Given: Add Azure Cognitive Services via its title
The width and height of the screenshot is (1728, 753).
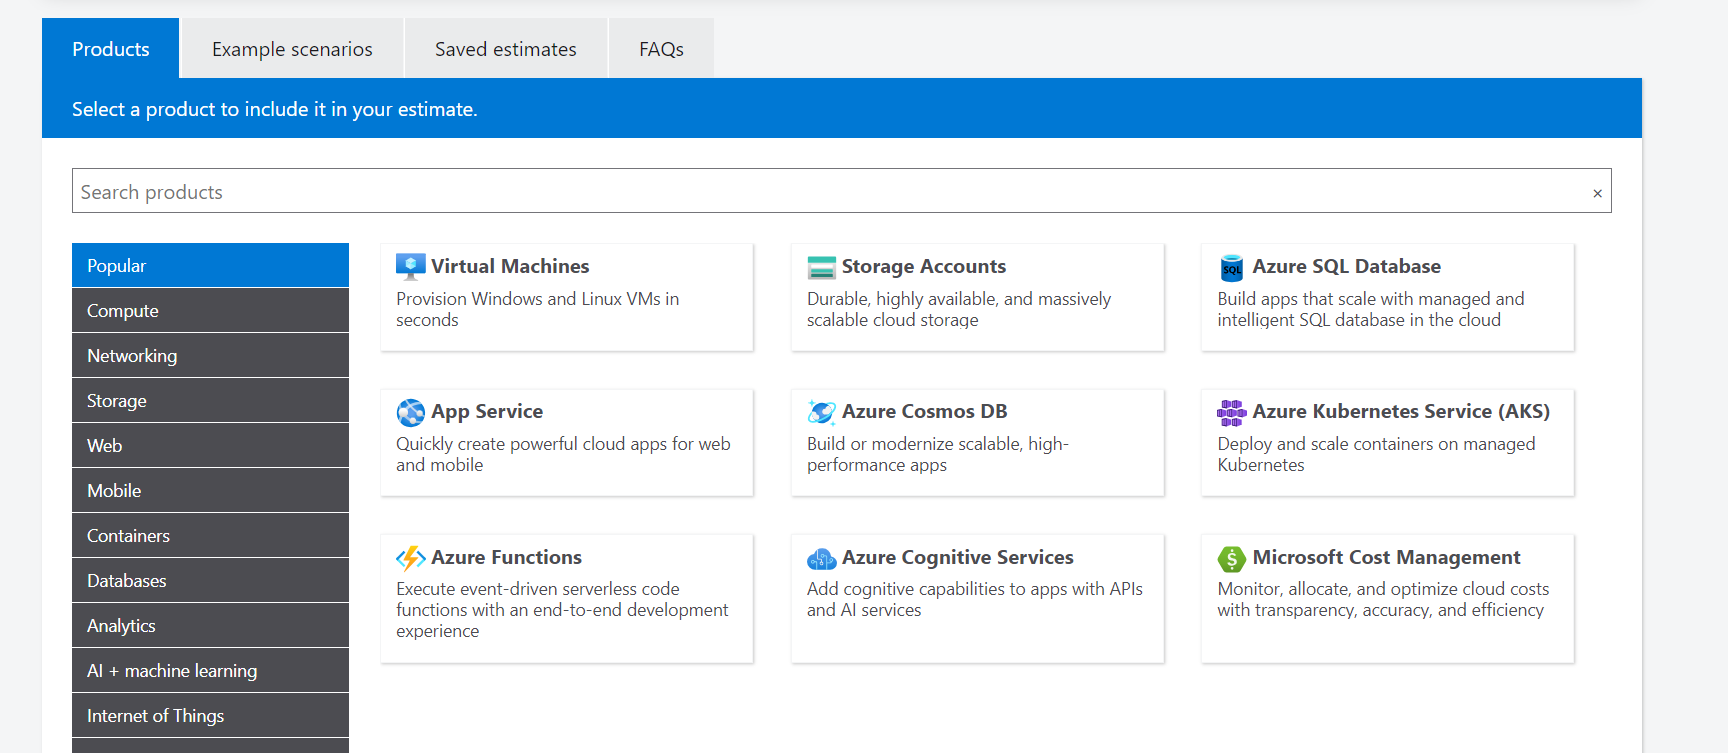Looking at the screenshot, I should click(957, 557).
